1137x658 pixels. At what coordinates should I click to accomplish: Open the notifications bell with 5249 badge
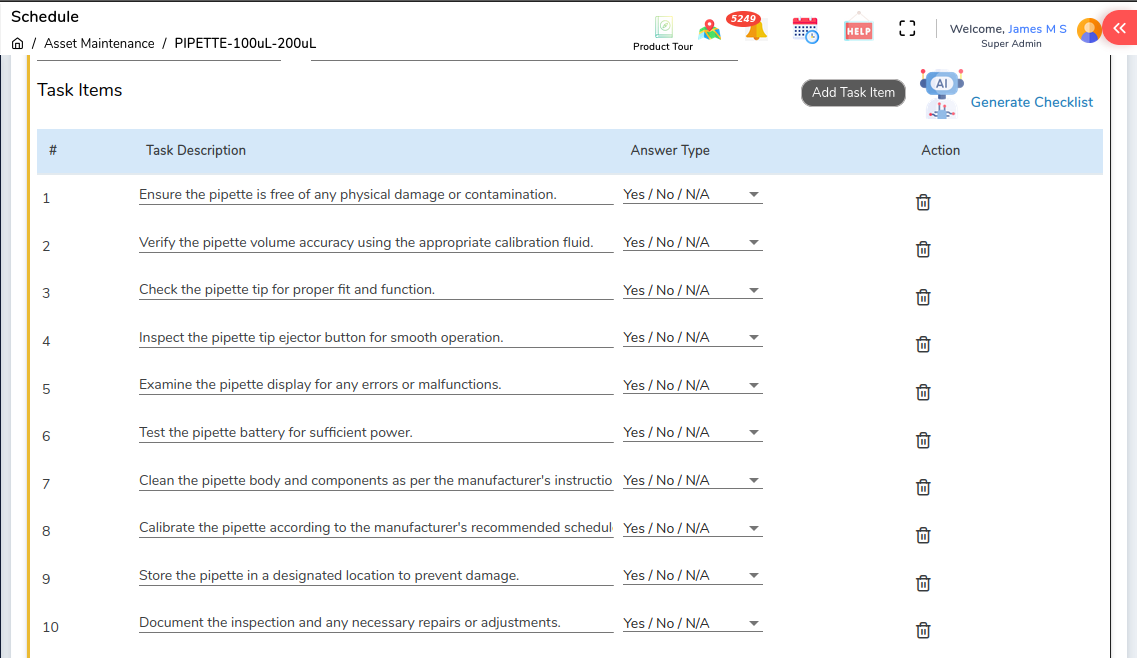pos(755,29)
